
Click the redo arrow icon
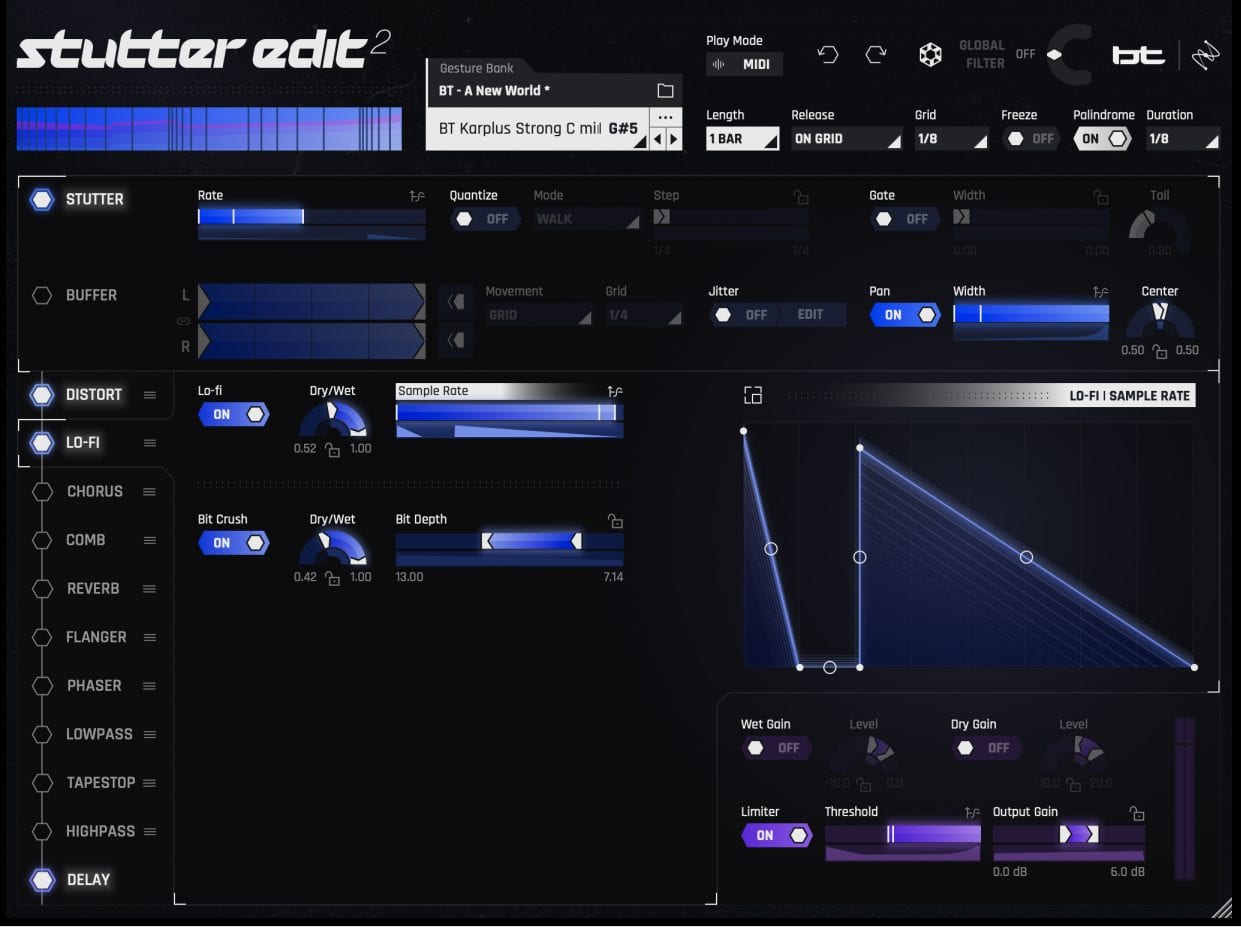coord(876,54)
